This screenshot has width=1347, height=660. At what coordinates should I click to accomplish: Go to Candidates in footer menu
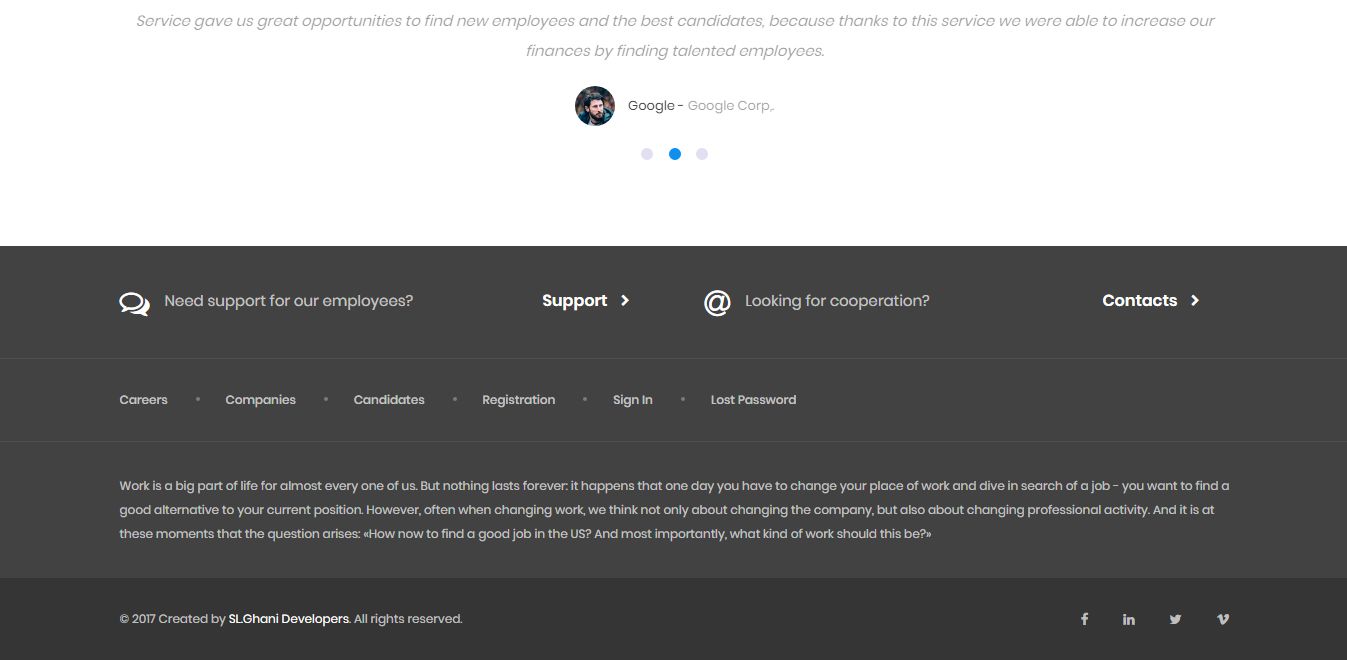[389, 400]
